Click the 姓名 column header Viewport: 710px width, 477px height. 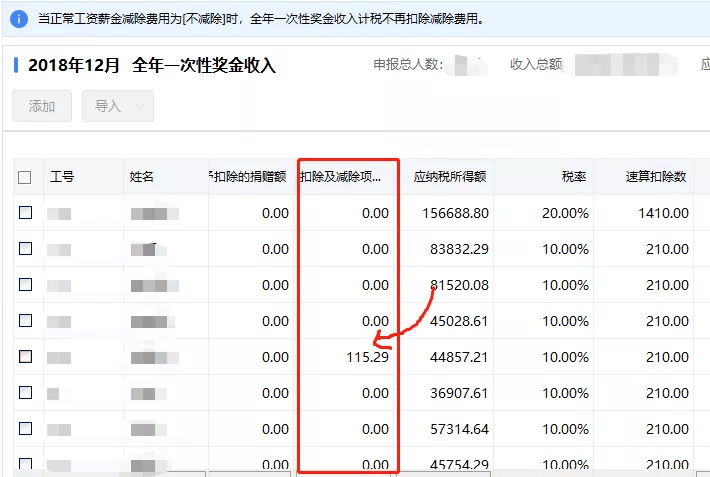[x=142, y=177]
